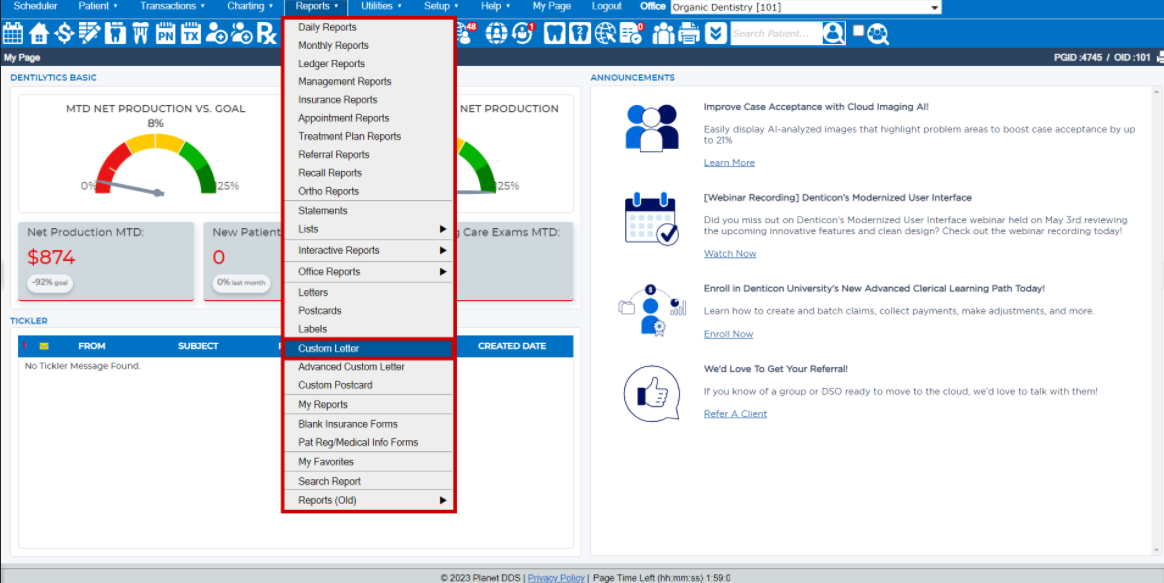
Task: Click the circular arrows person icon with badge 1
Action: 523,33
